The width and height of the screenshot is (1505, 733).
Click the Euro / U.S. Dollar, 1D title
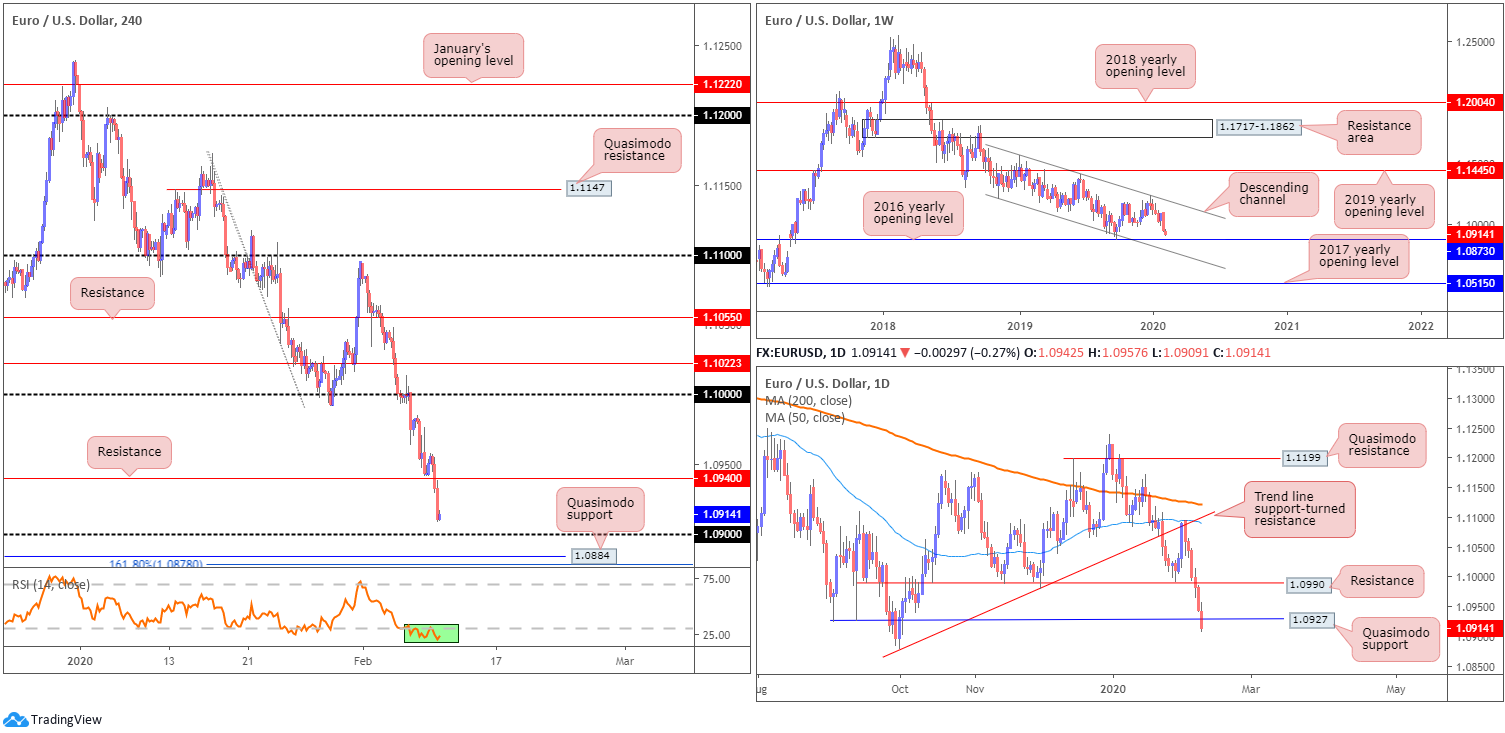pyautogui.click(x=826, y=384)
